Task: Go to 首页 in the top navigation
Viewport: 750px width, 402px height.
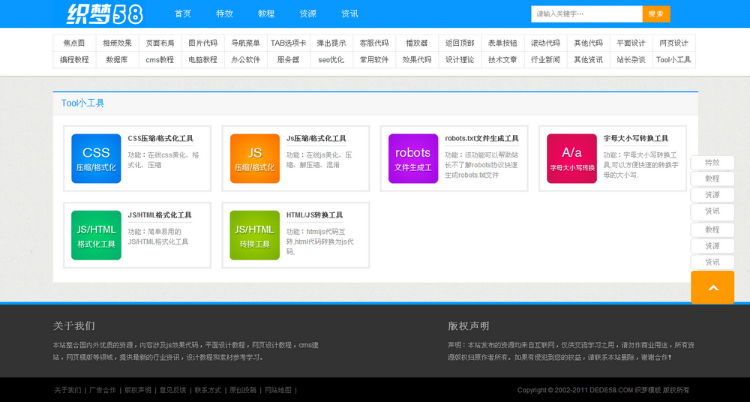Action: pos(183,14)
